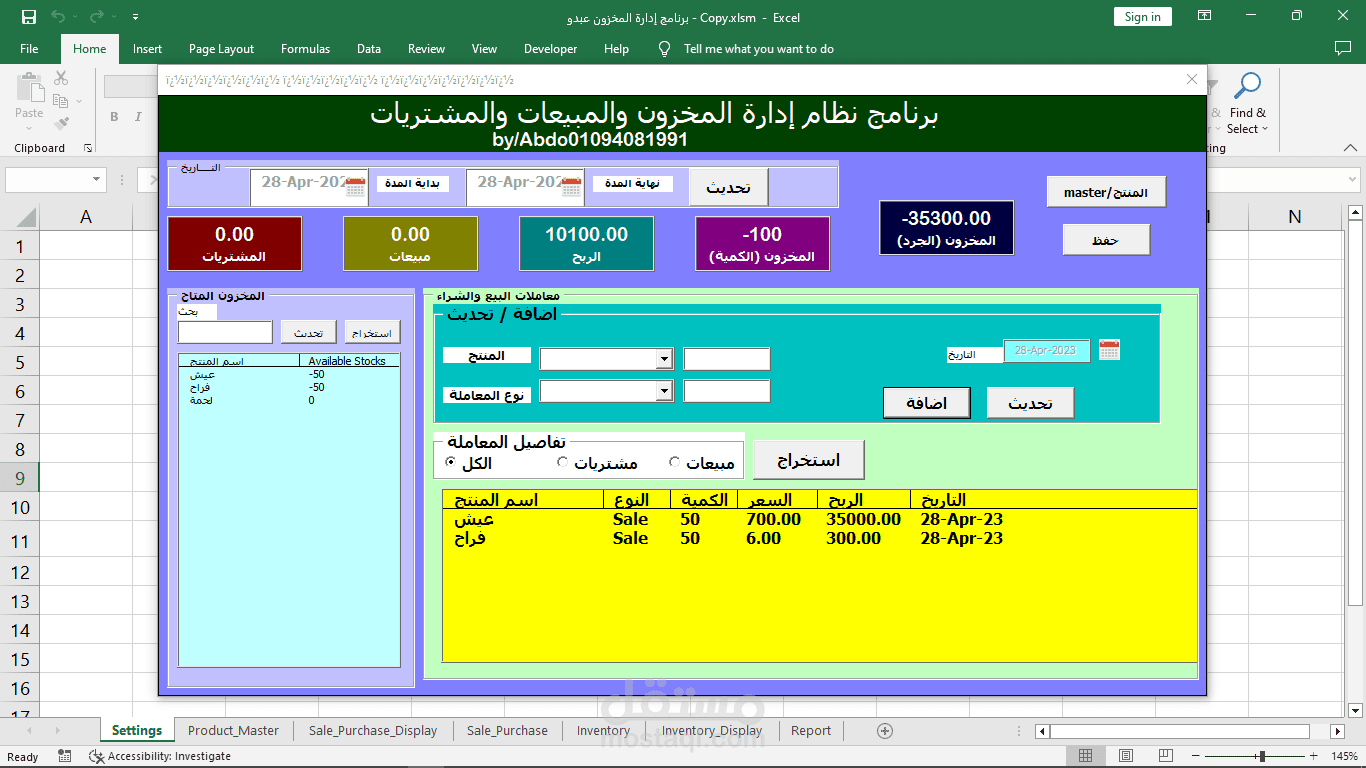The width and height of the screenshot is (1366, 768).
Task: Click the Cut scissors icon
Action: pos(61,78)
